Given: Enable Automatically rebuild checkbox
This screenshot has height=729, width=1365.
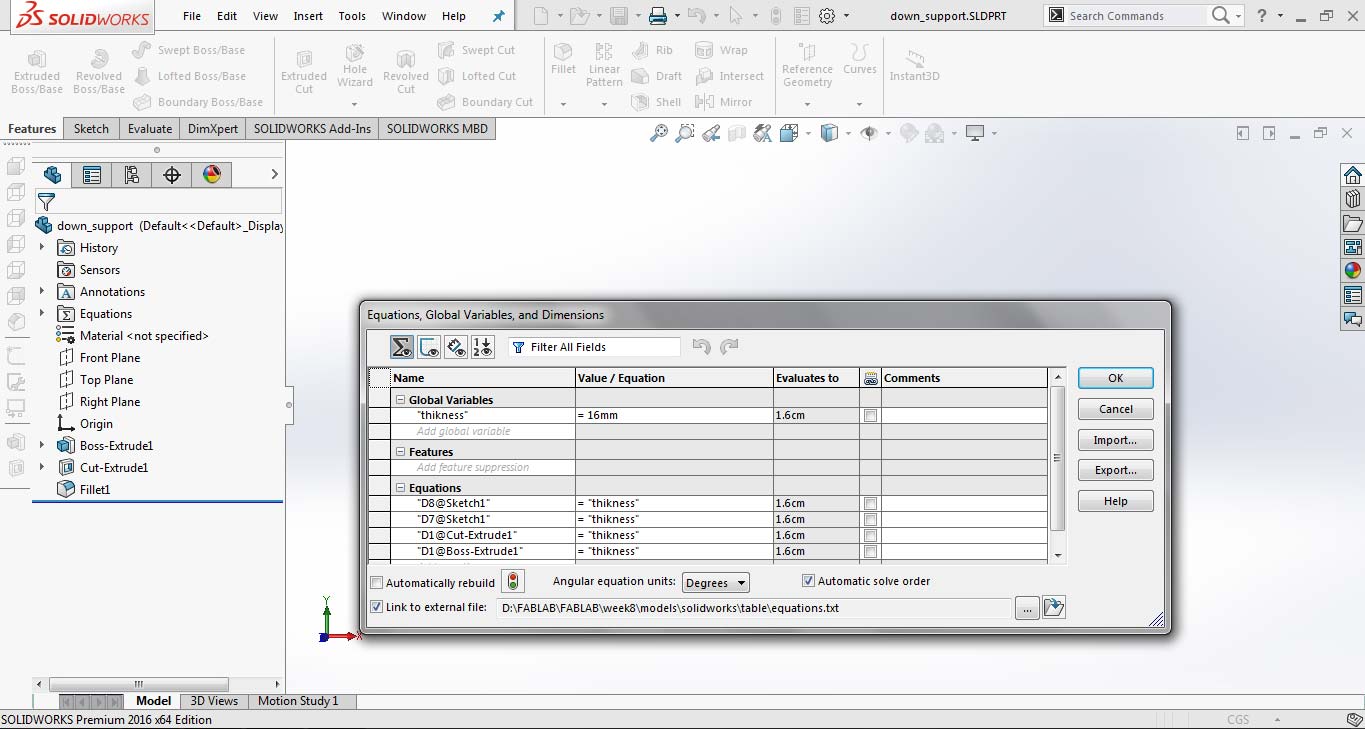Looking at the screenshot, I should [377, 583].
